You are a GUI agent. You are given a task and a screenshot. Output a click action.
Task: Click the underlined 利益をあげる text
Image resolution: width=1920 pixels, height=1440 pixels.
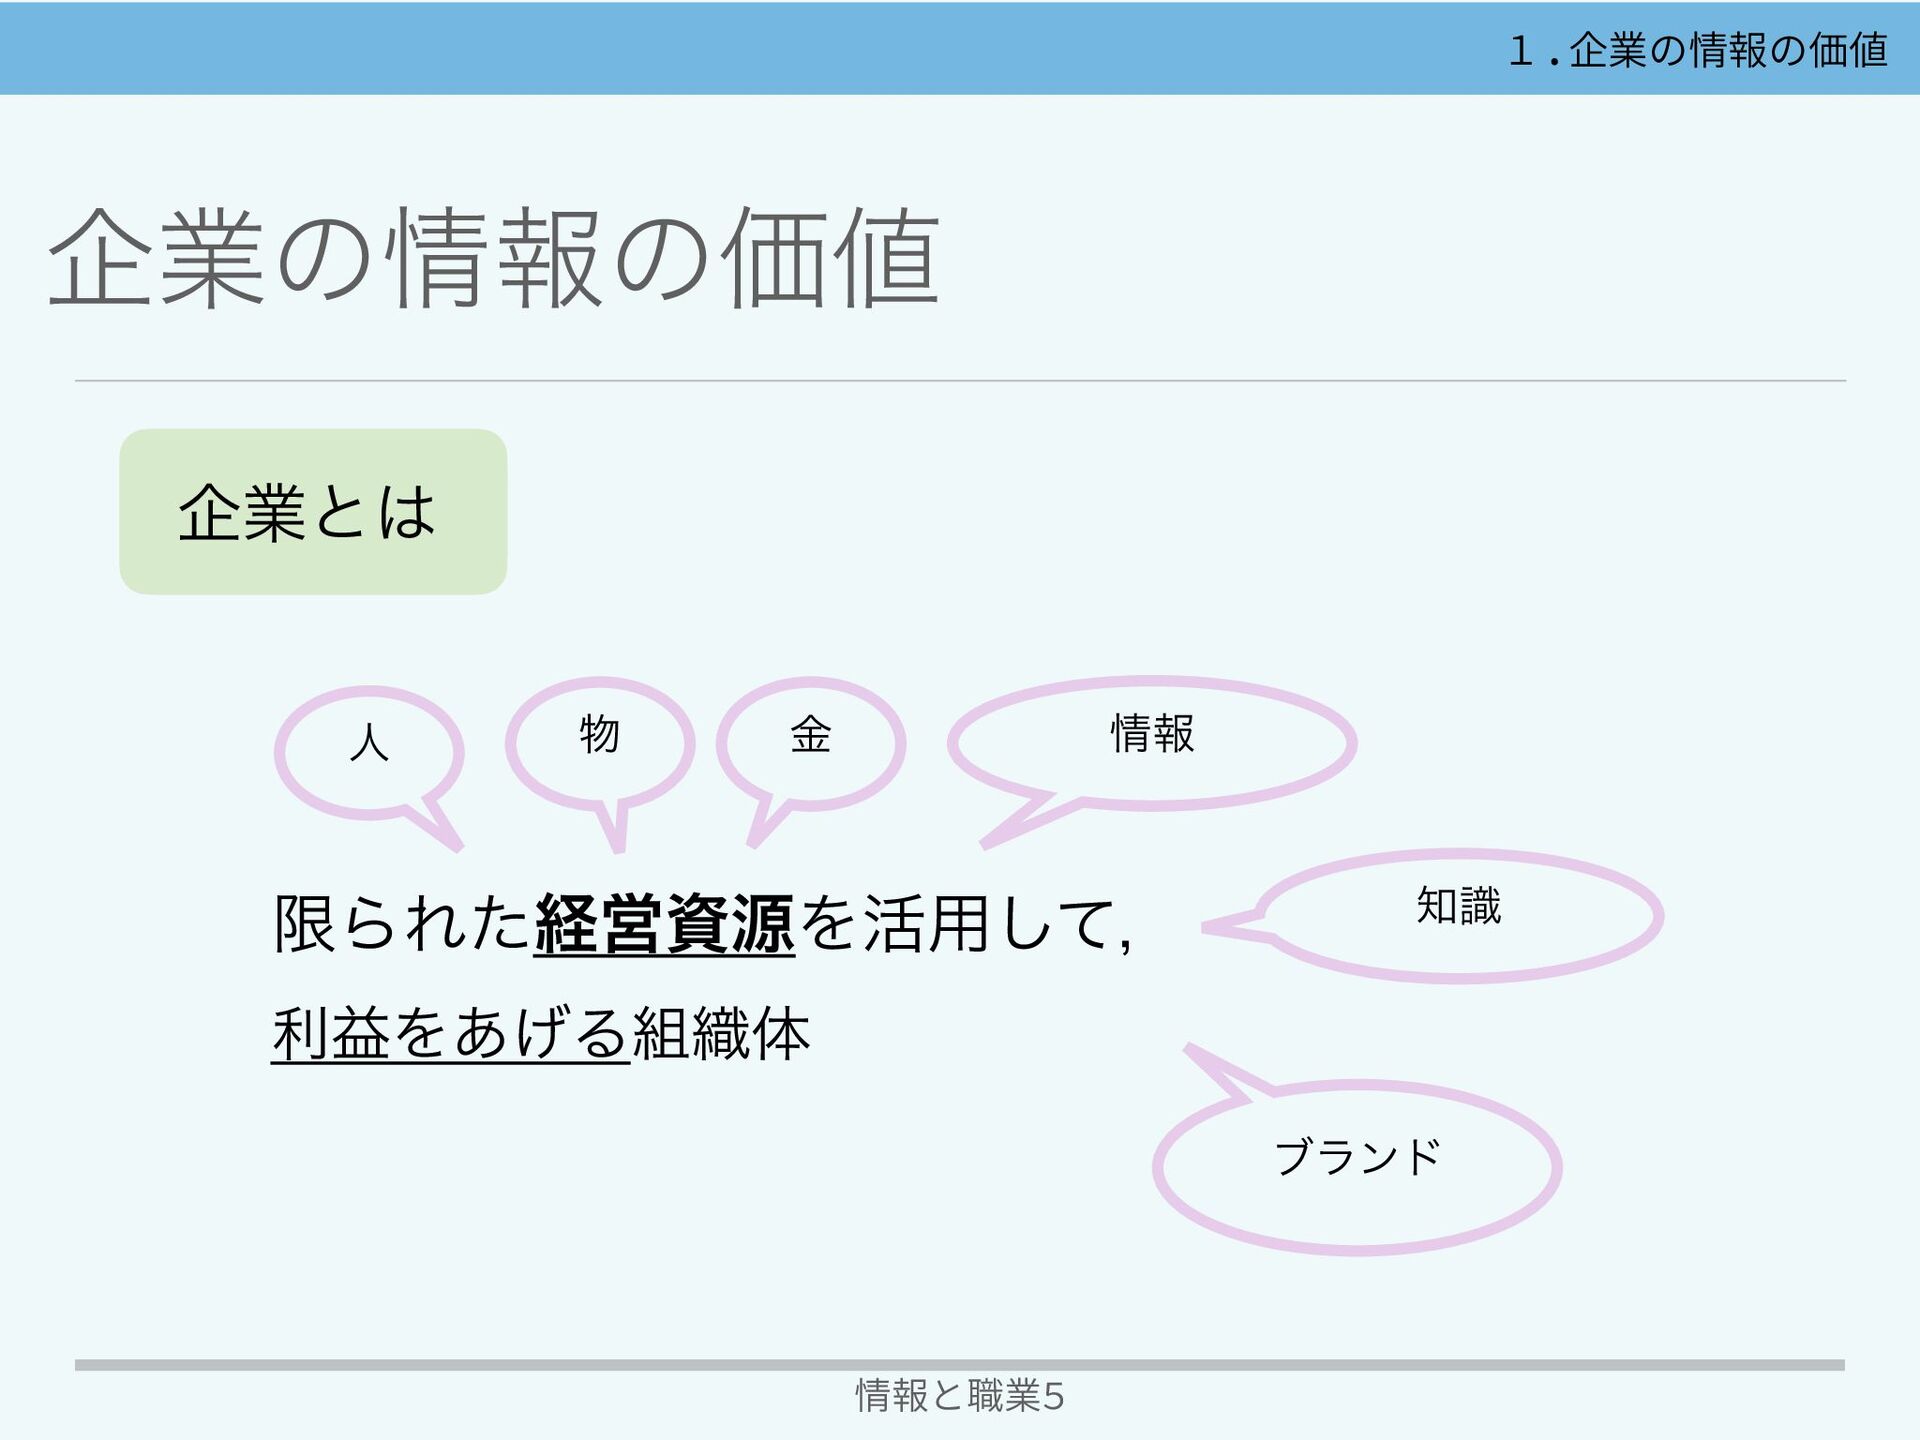click(450, 1033)
